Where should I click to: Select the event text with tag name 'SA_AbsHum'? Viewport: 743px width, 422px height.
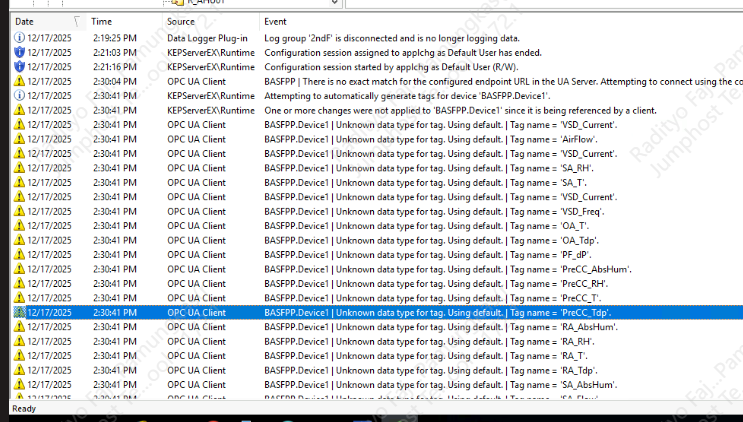click(441, 385)
